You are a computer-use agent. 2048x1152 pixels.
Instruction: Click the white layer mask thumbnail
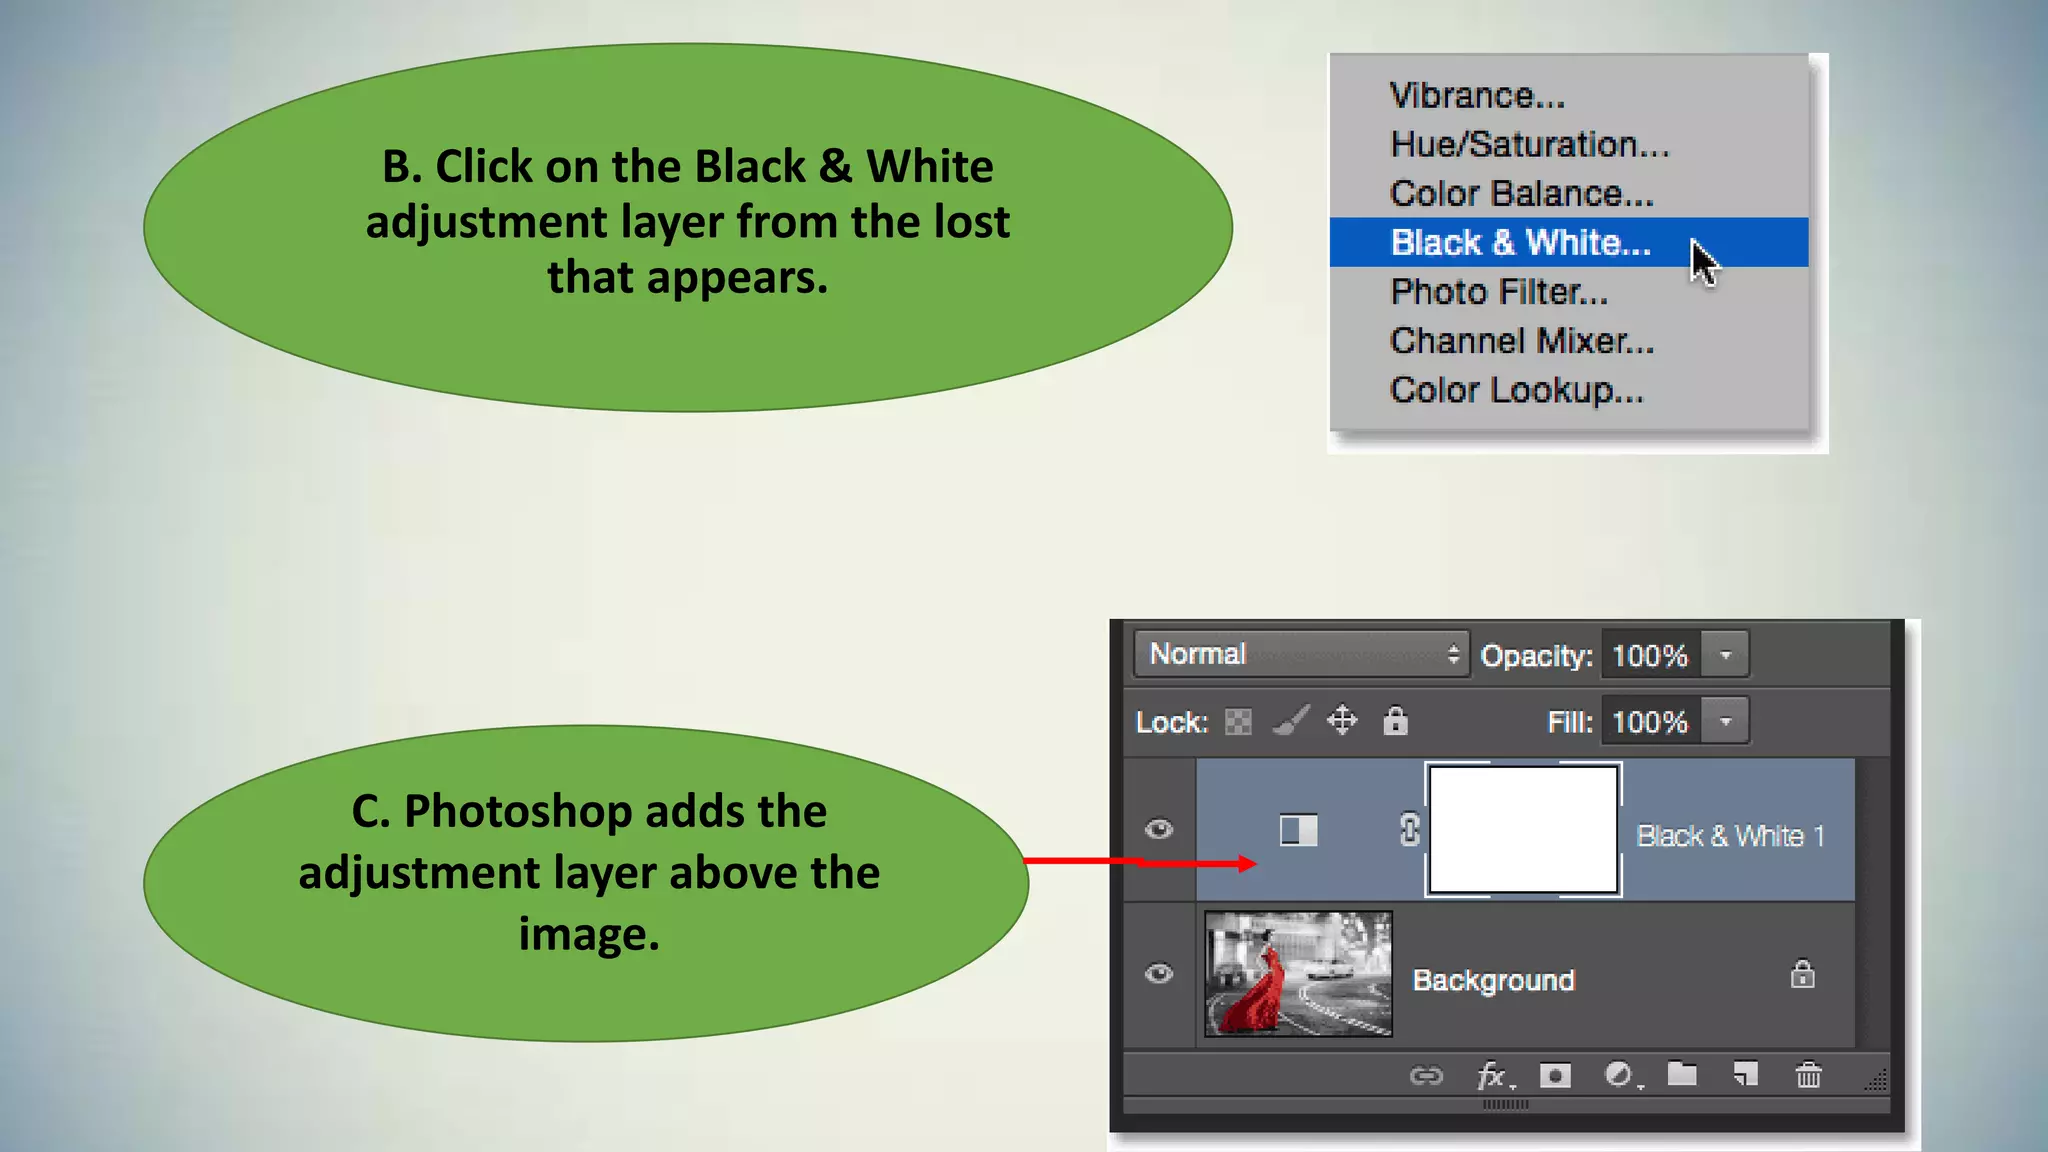tap(1522, 830)
